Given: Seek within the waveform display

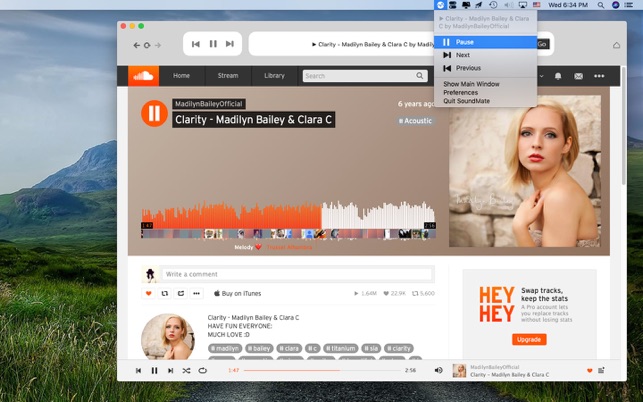Looking at the screenshot, I should (x=288, y=215).
